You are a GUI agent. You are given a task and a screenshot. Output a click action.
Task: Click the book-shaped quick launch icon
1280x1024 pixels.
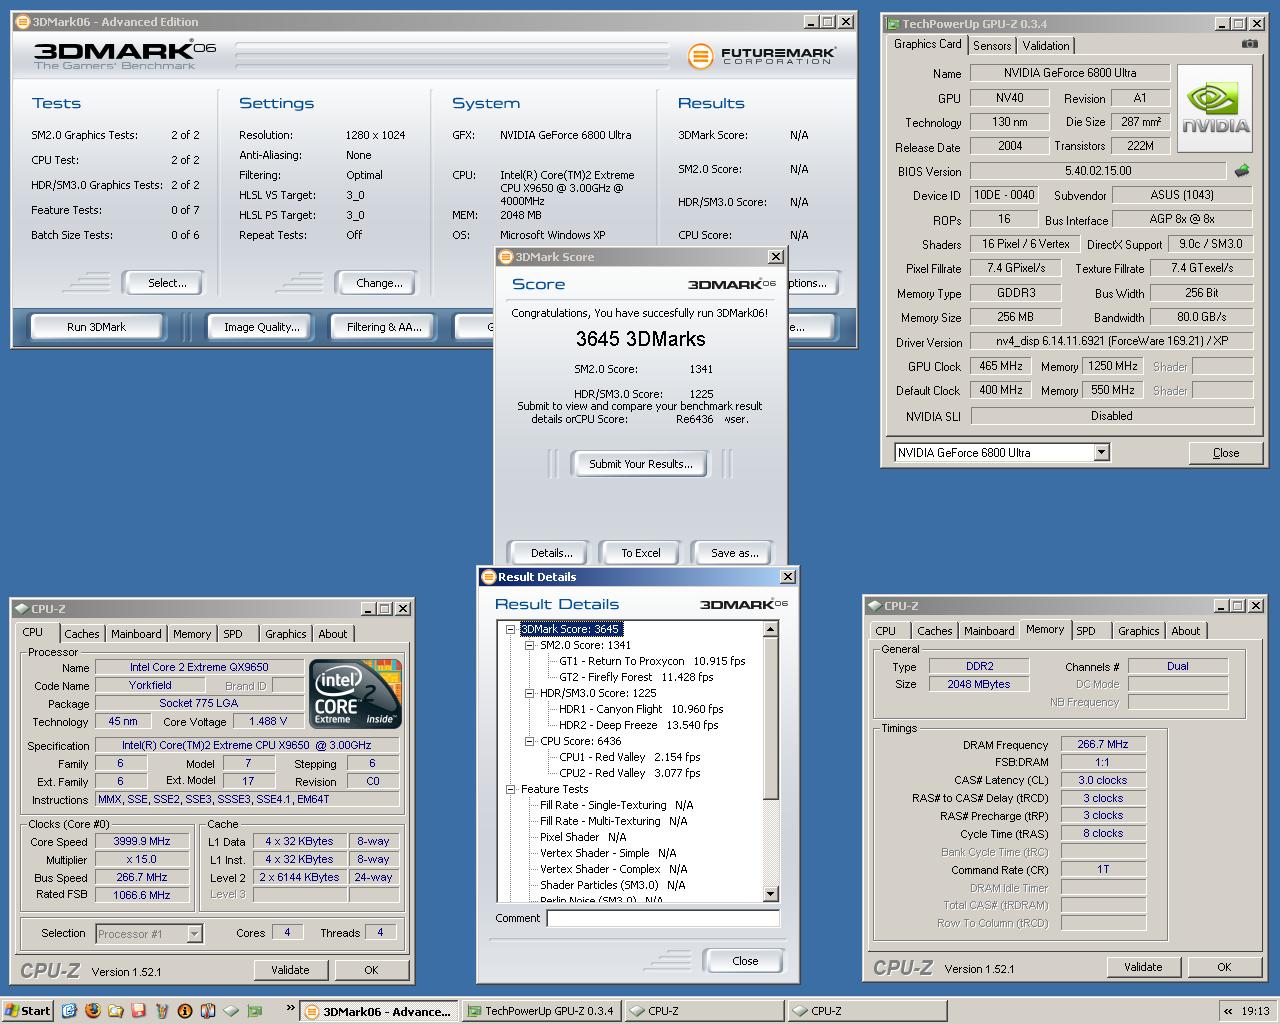207,1010
